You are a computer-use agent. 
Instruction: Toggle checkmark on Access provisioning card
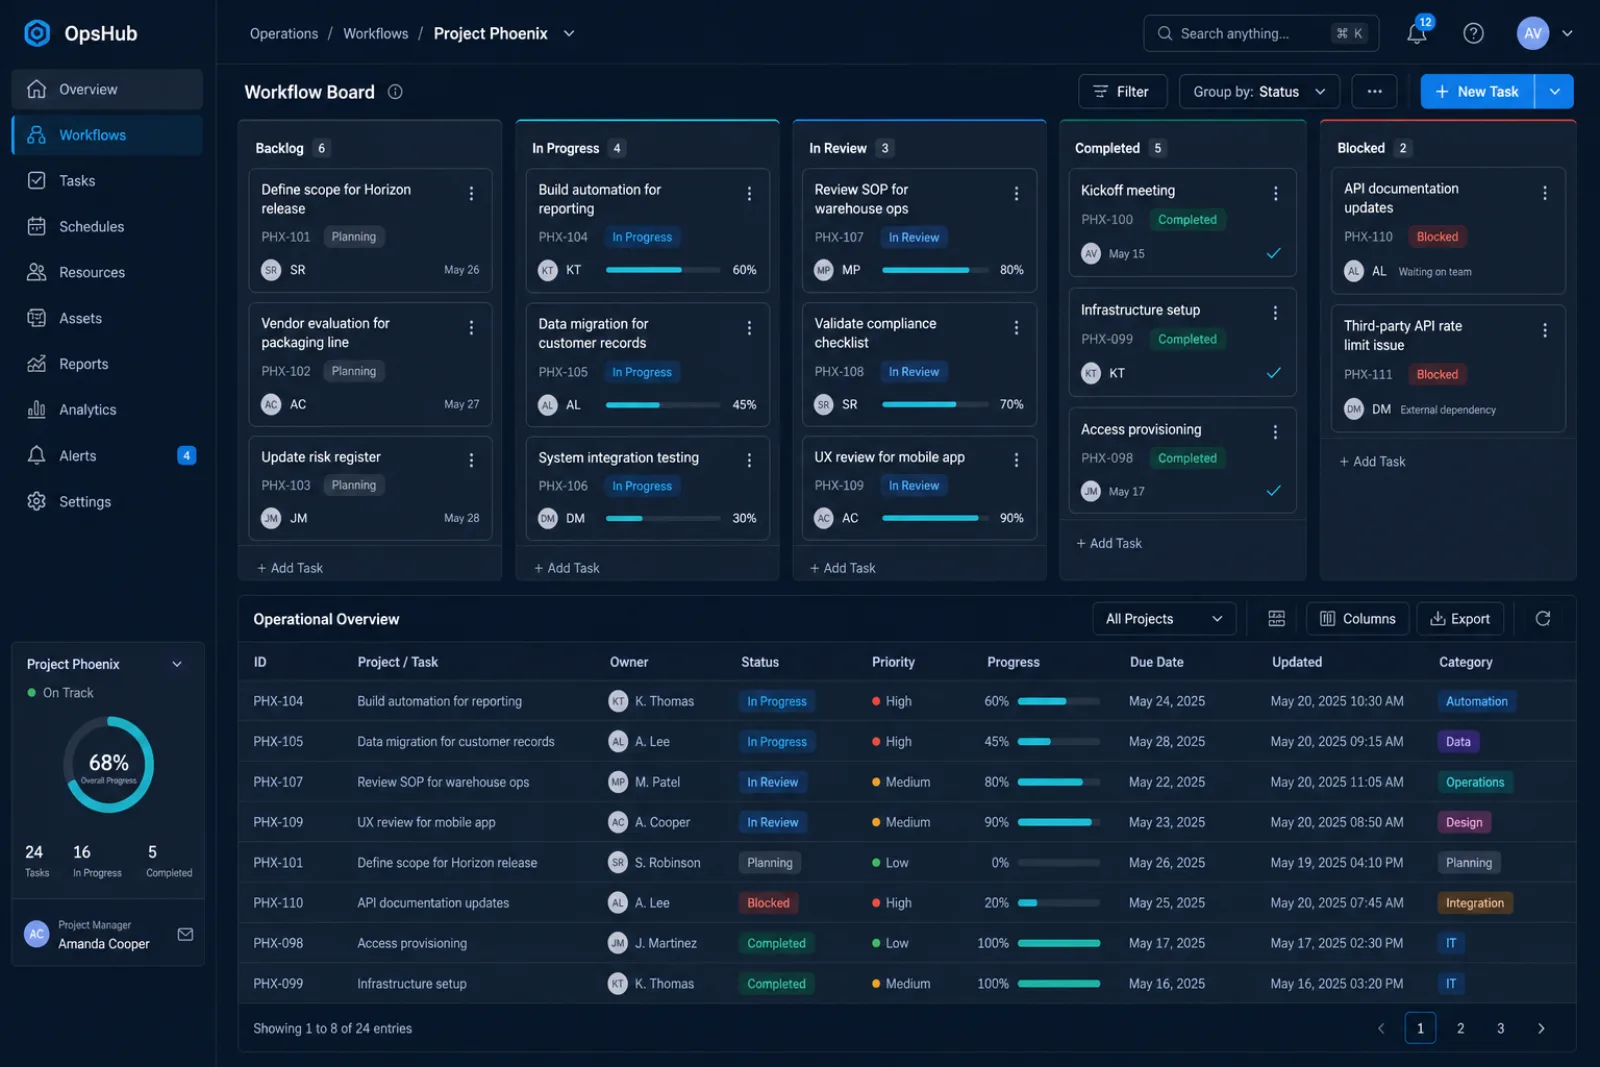(1274, 491)
